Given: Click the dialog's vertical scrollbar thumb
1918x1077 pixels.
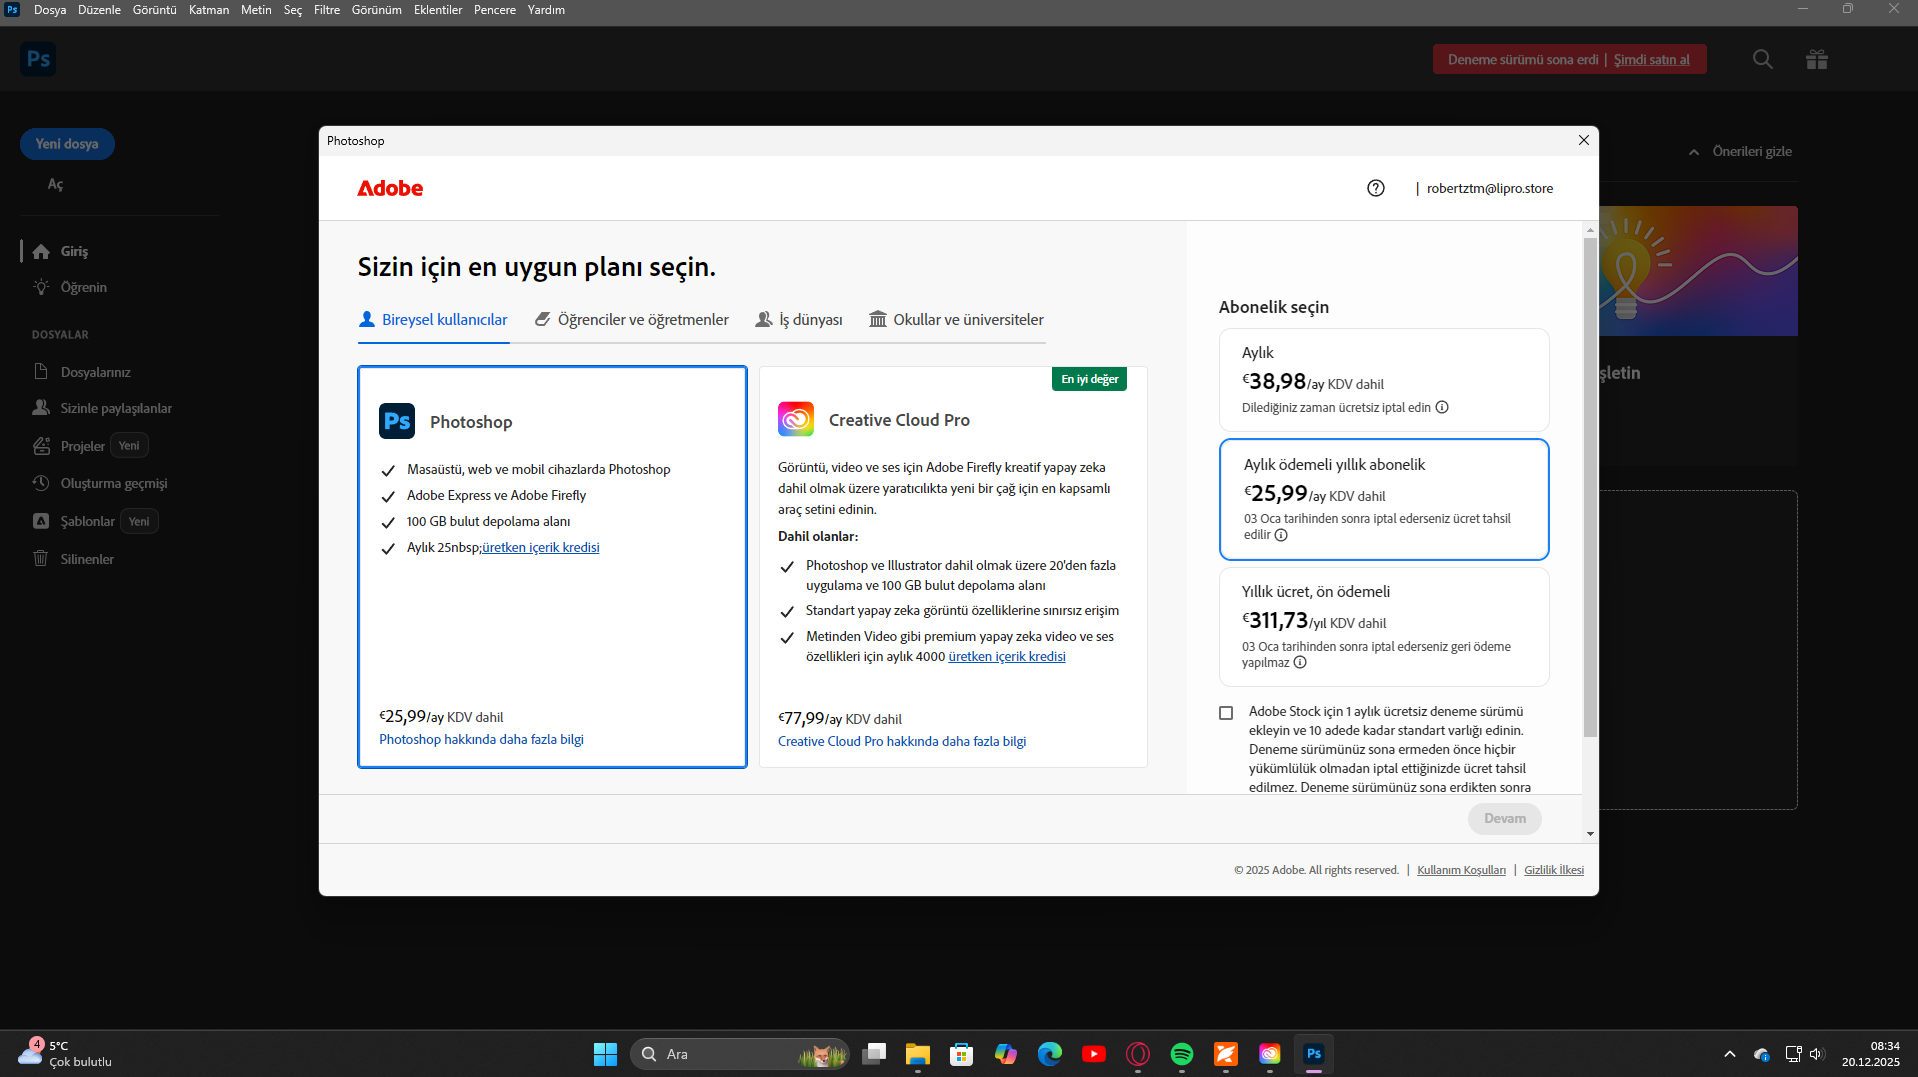Looking at the screenshot, I should (x=1590, y=488).
